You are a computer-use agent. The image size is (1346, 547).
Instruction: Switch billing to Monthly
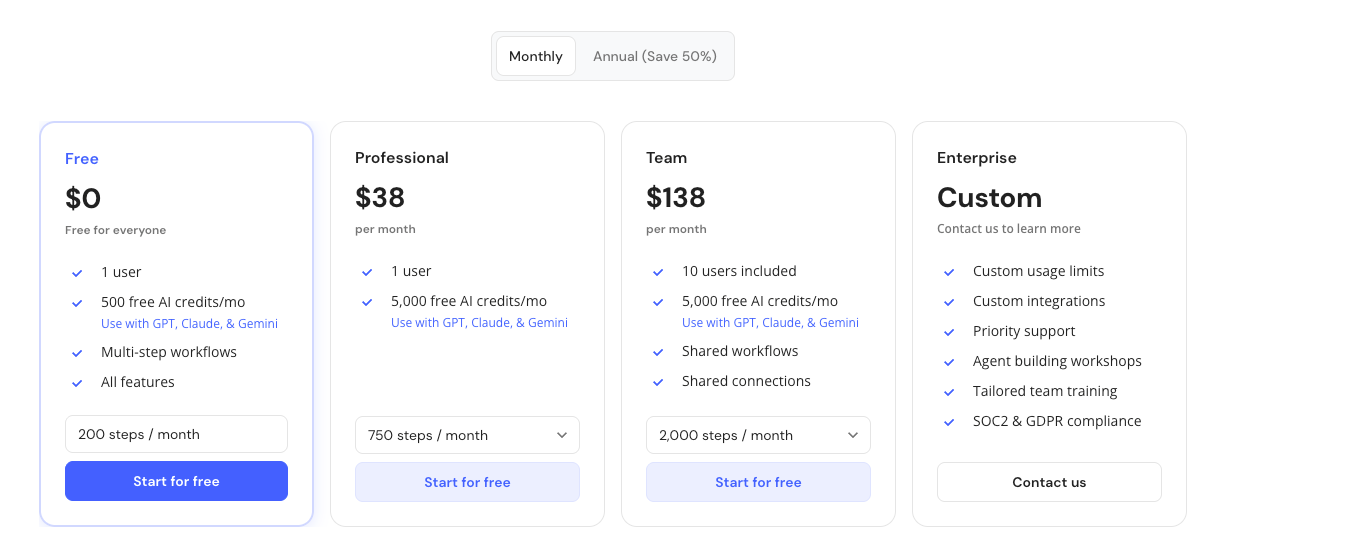pos(536,56)
